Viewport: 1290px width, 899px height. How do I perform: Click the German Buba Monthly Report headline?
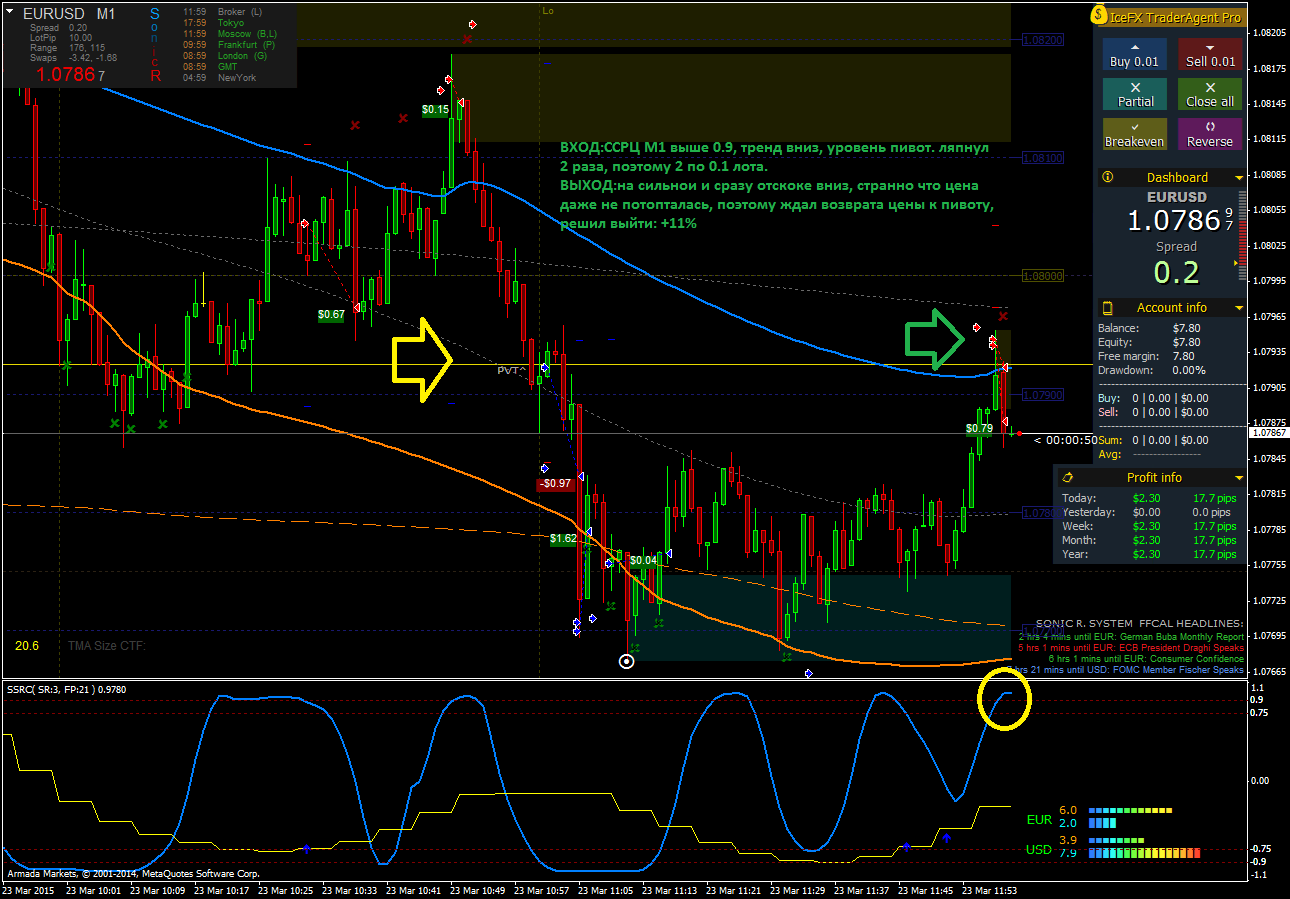click(x=1130, y=636)
